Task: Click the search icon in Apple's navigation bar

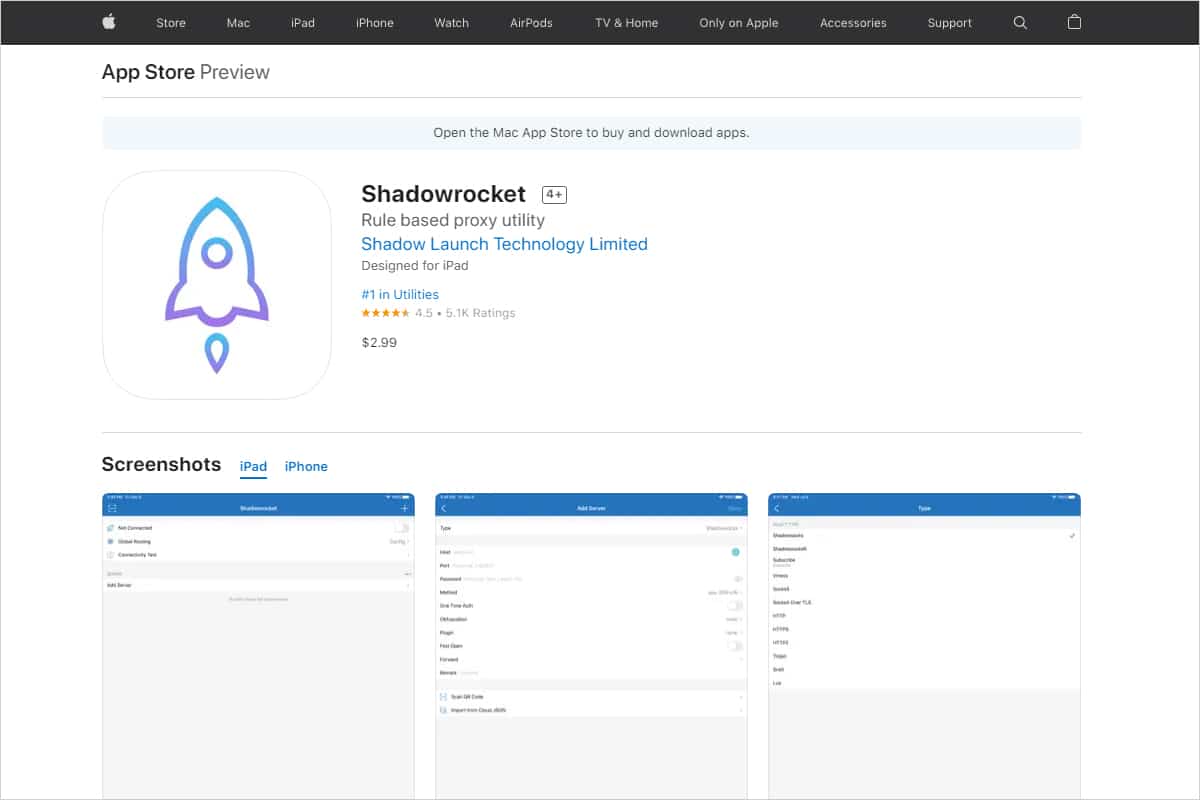Action: click(1019, 22)
